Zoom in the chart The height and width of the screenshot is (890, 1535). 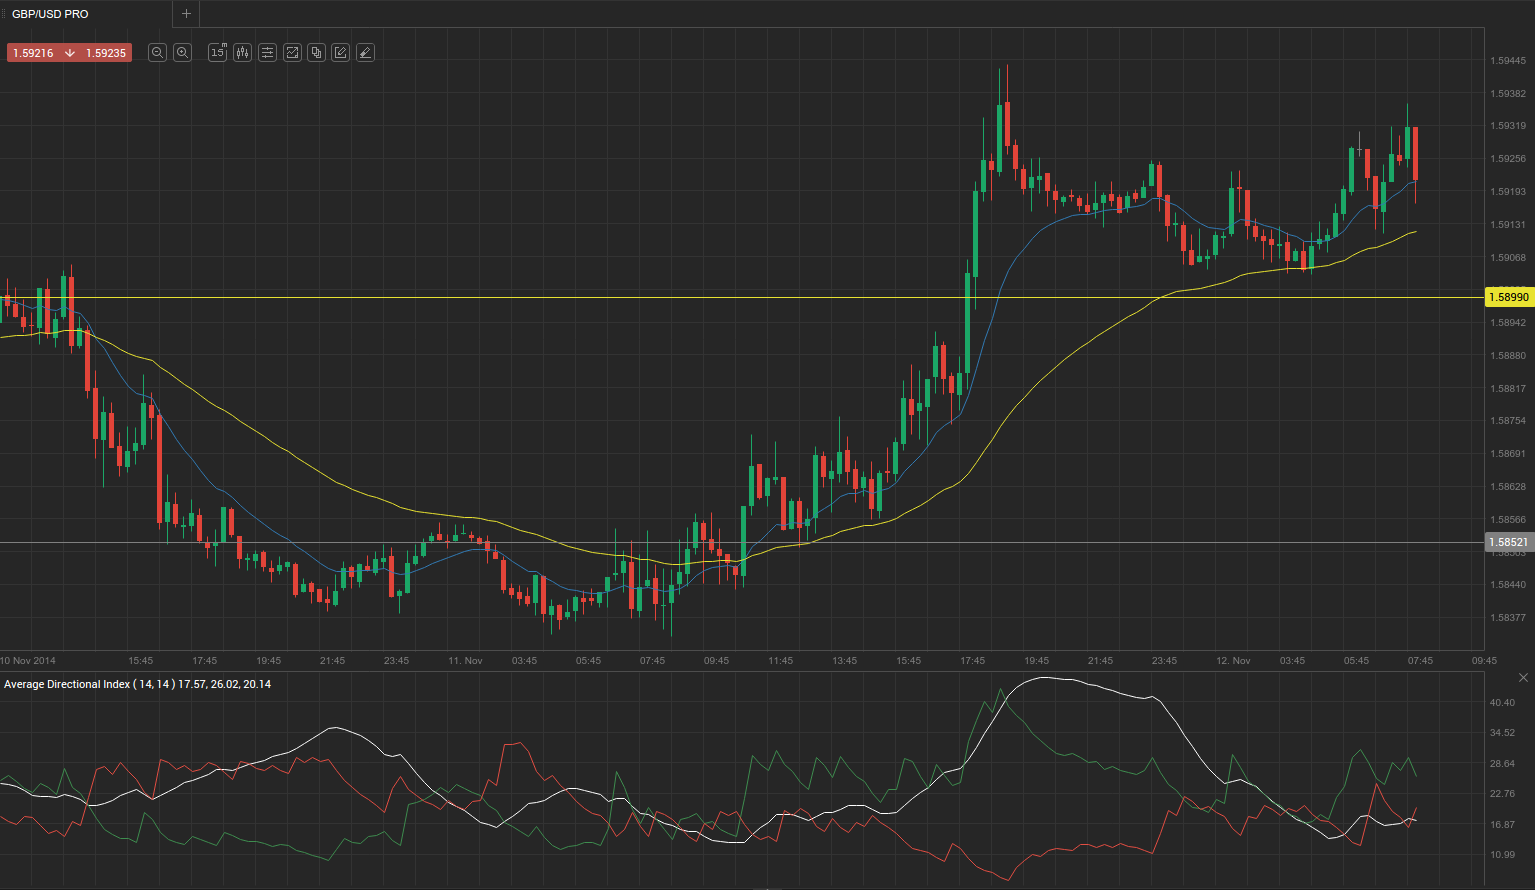coord(182,53)
